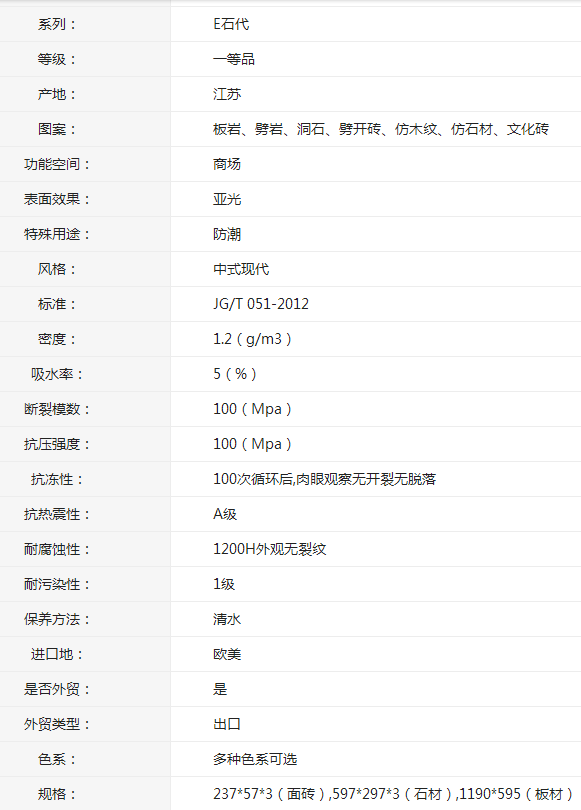Select the 清水 maintenance method value
Screen dimensions: 581x810
coord(227,619)
